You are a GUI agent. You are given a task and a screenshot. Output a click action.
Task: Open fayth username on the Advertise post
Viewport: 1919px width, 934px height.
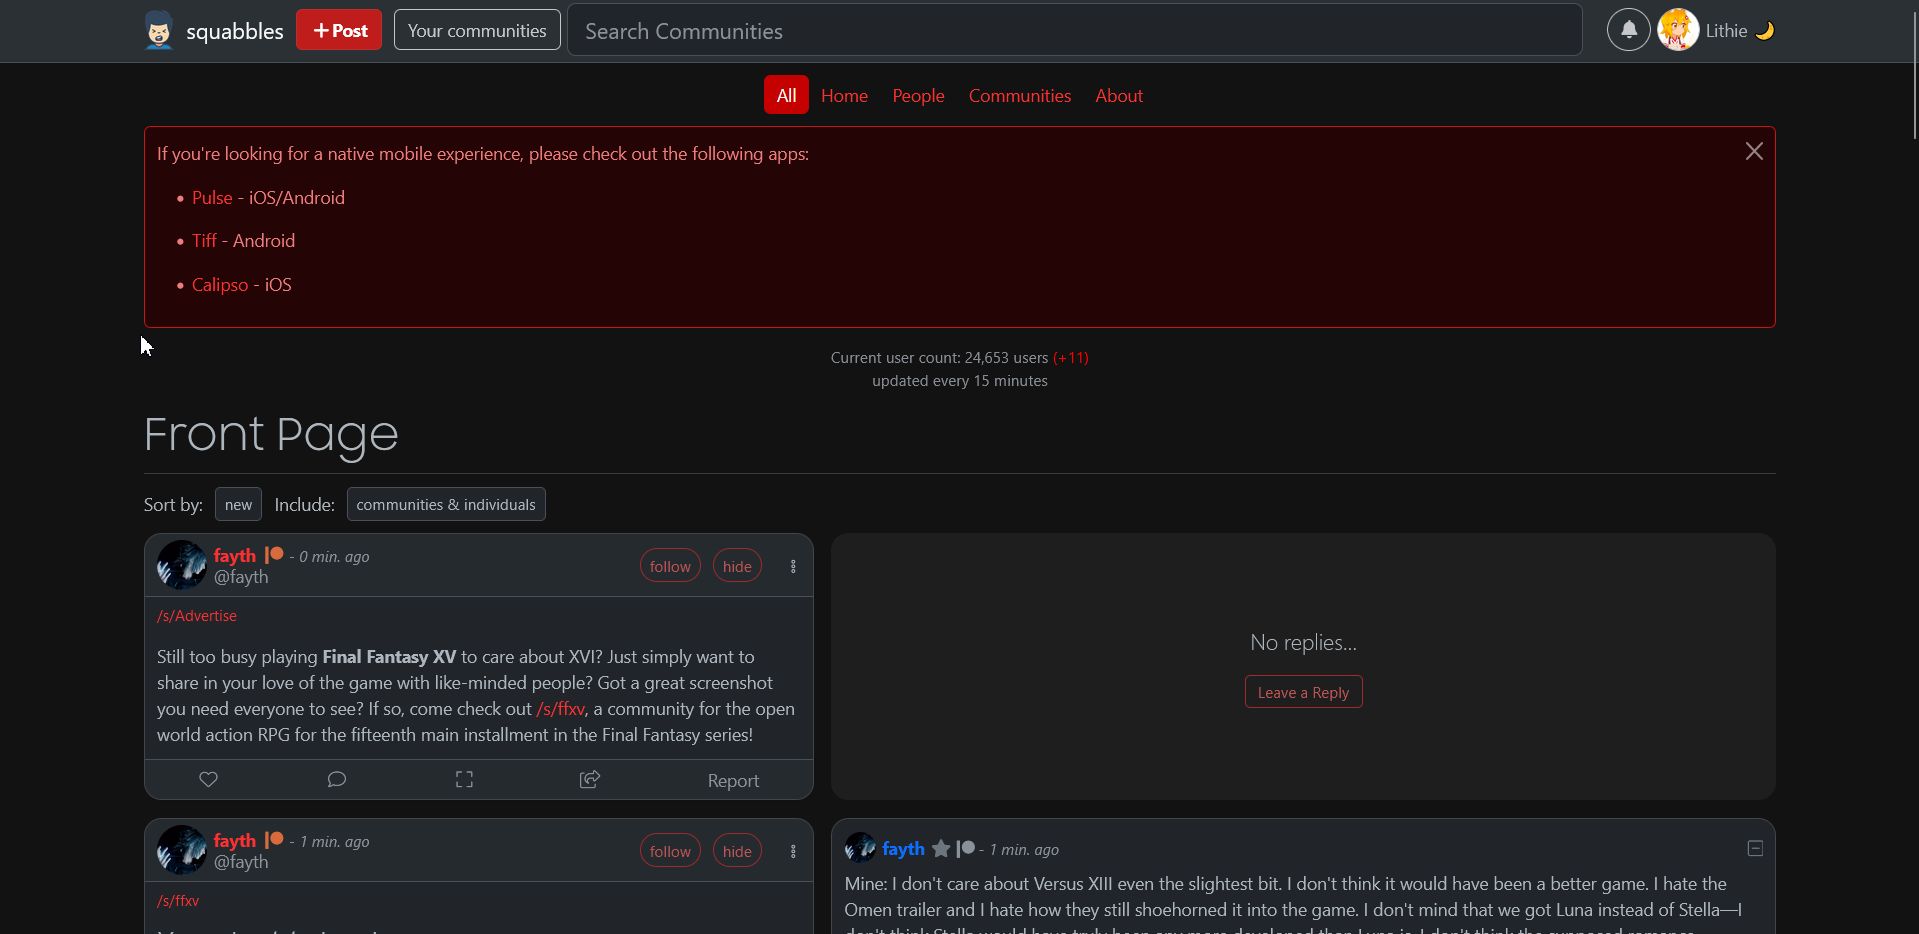coord(235,555)
